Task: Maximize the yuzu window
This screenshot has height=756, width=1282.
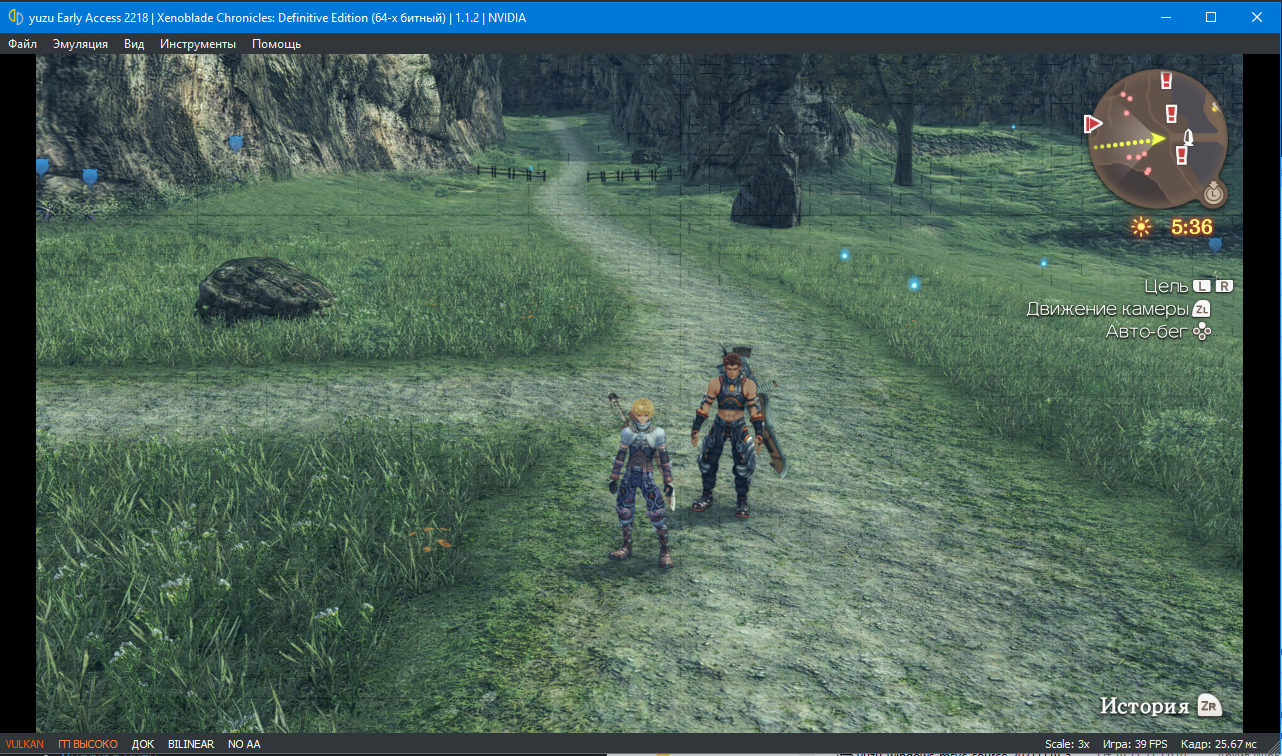Action: [x=1210, y=17]
